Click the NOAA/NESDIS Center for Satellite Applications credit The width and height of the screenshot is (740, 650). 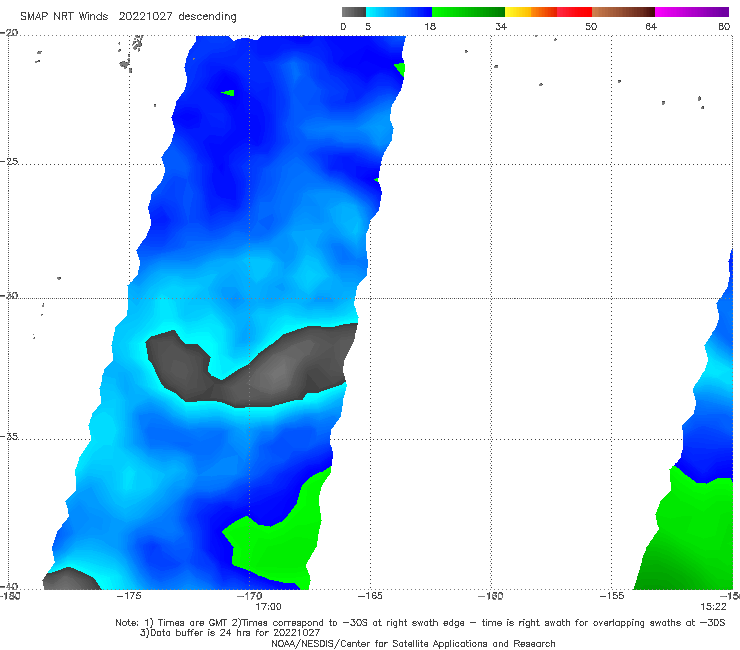(413, 643)
